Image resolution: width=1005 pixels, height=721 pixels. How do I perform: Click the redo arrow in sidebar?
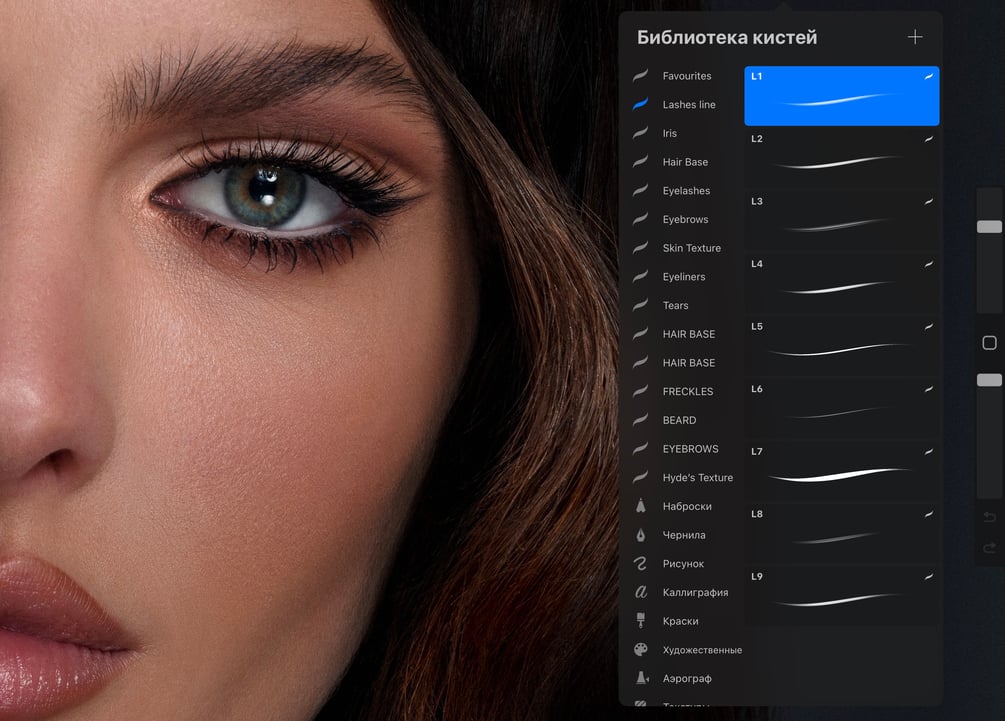pyautogui.click(x=989, y=547)
